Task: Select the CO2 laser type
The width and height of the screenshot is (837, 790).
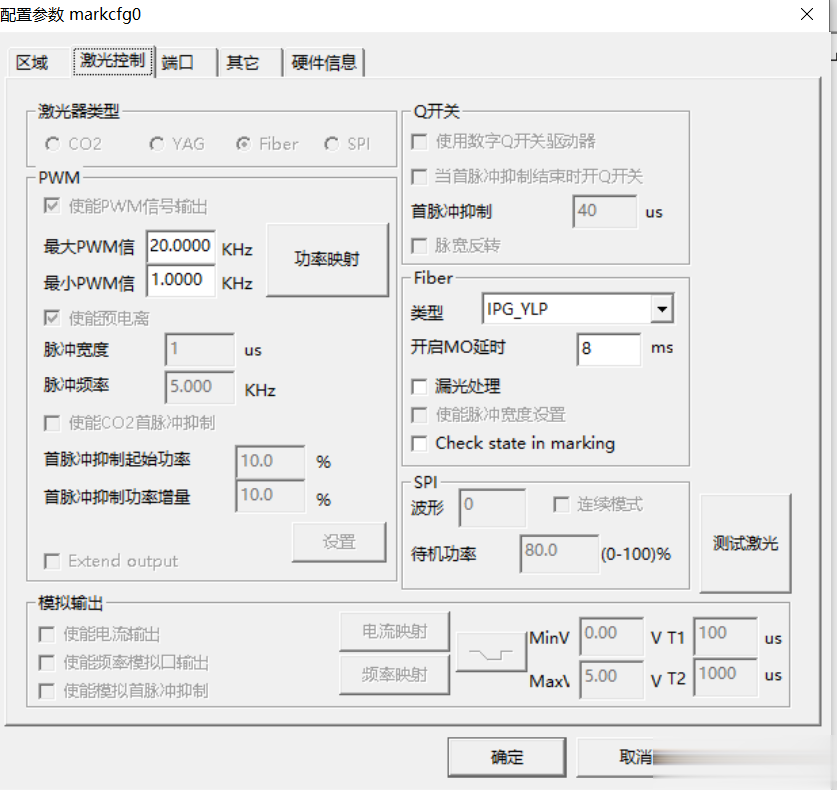Action: point(52,143)
